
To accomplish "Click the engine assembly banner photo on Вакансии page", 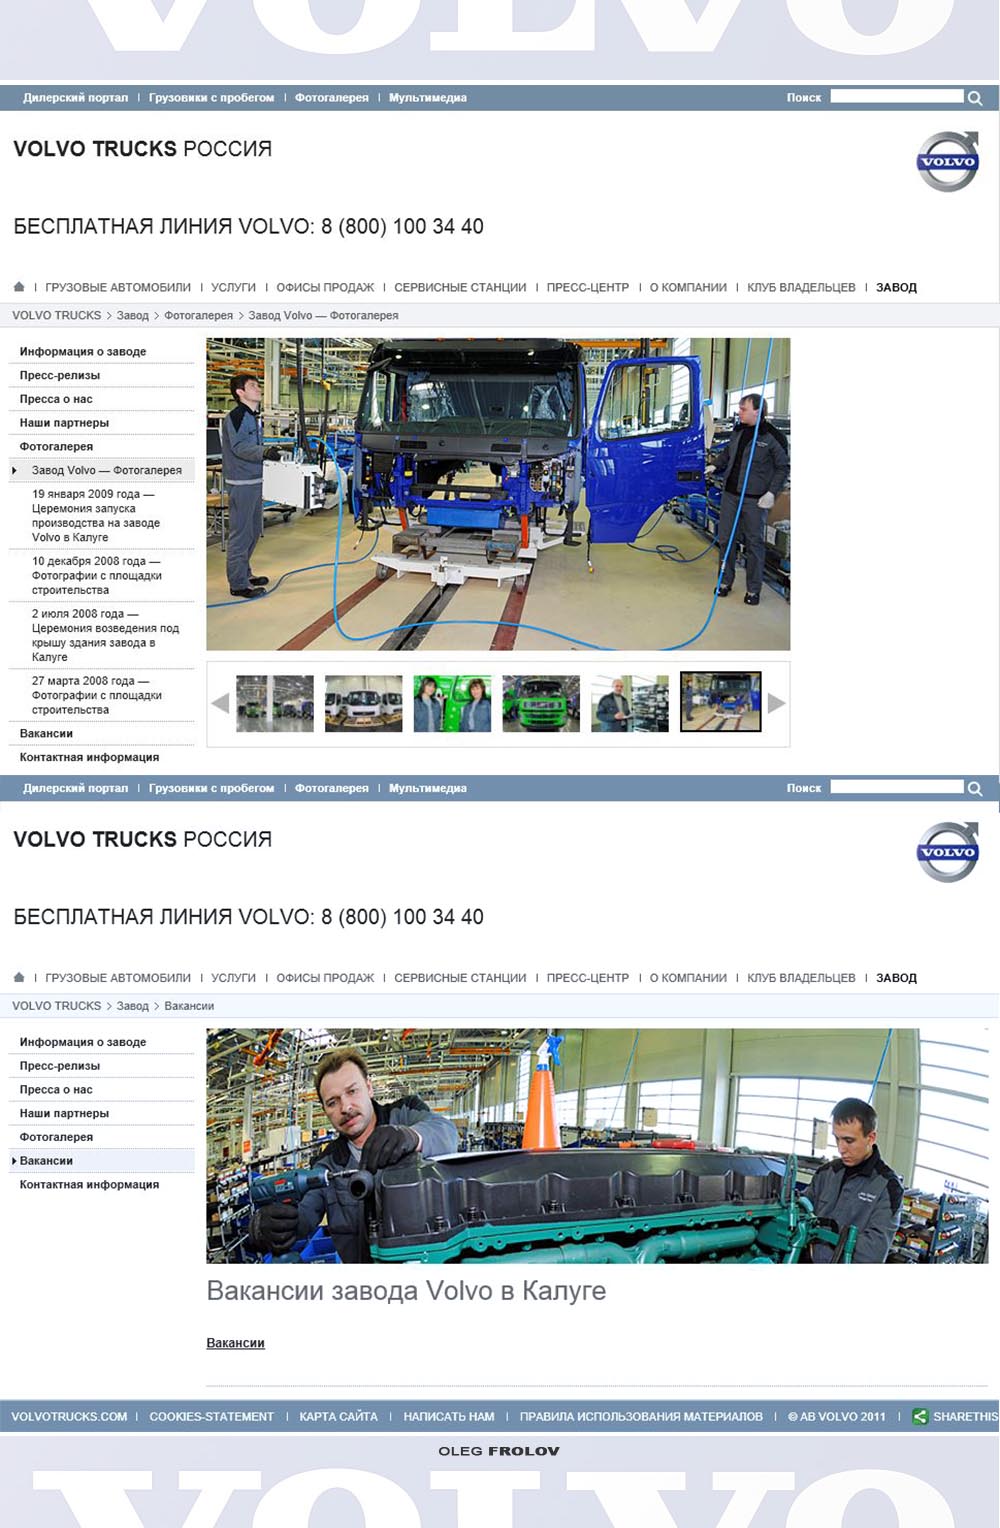I will coord(597,1146).
